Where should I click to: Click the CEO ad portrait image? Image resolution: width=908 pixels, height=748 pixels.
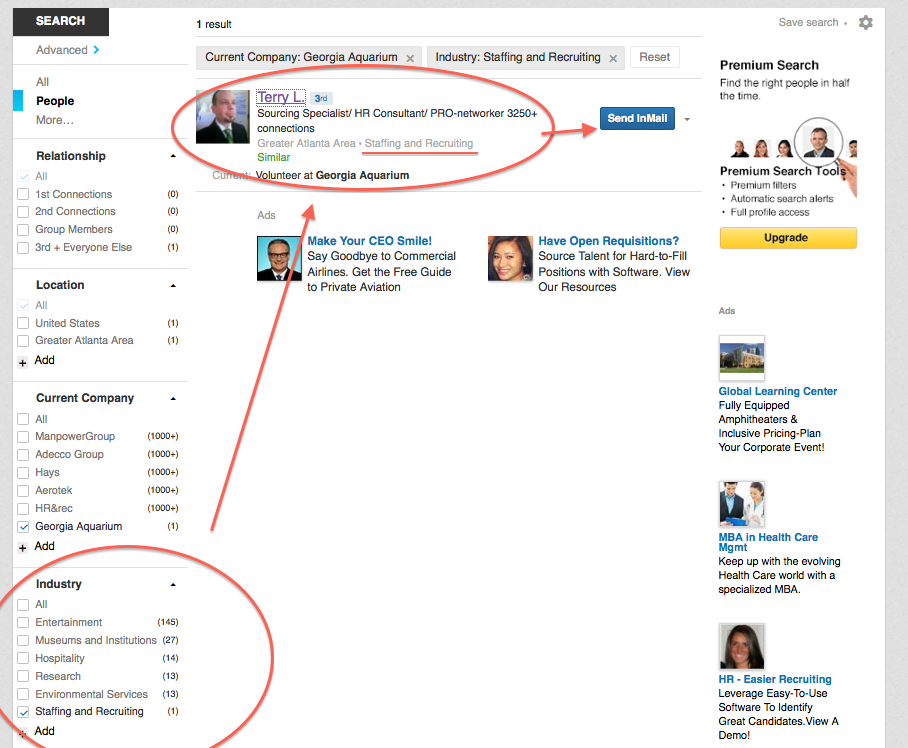pos(279,258)
